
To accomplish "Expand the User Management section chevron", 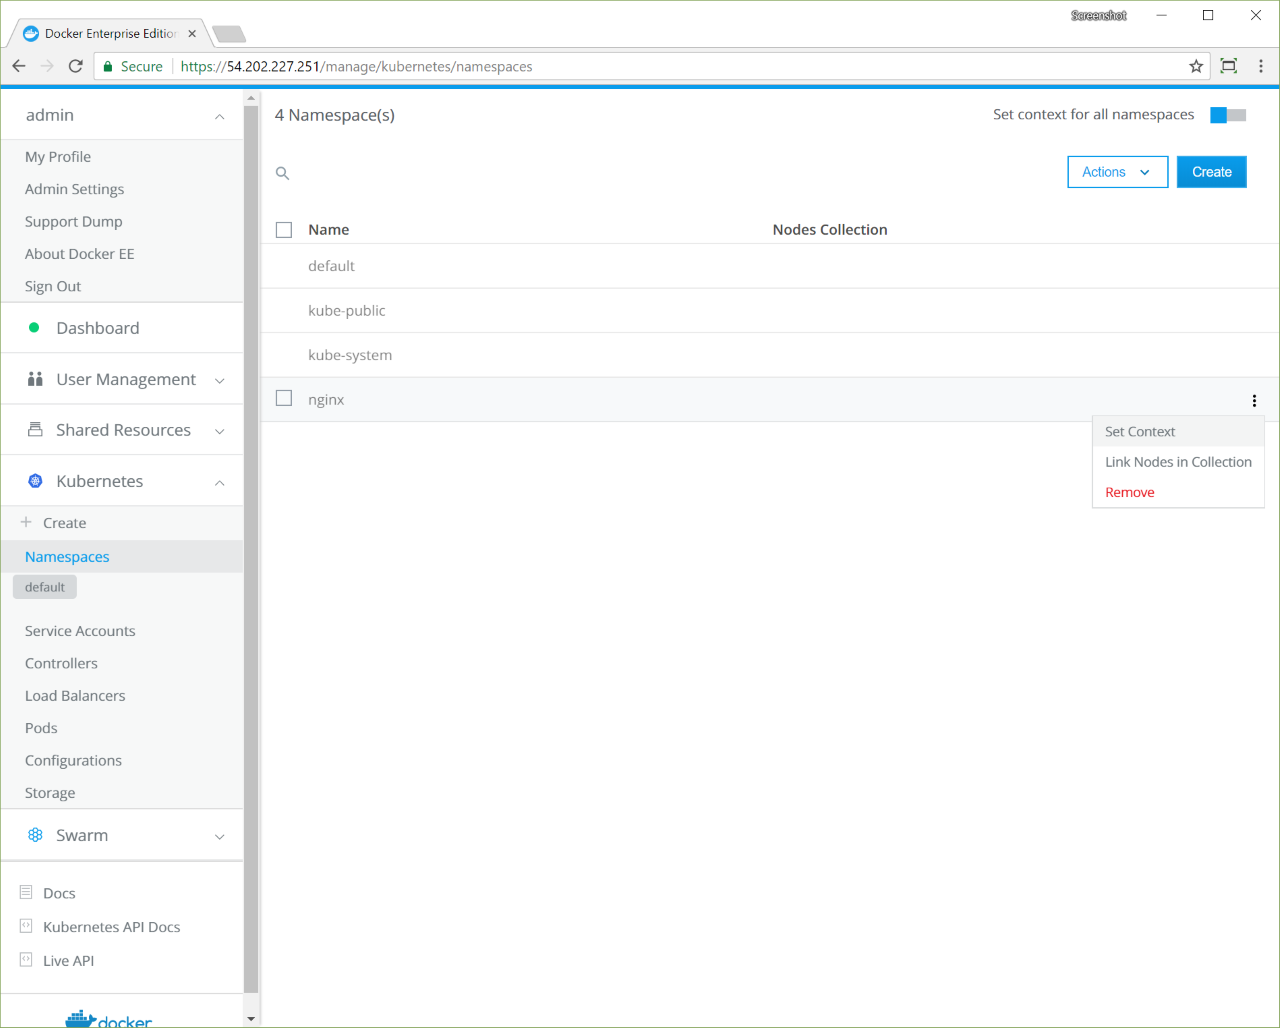I will [220, 380].
